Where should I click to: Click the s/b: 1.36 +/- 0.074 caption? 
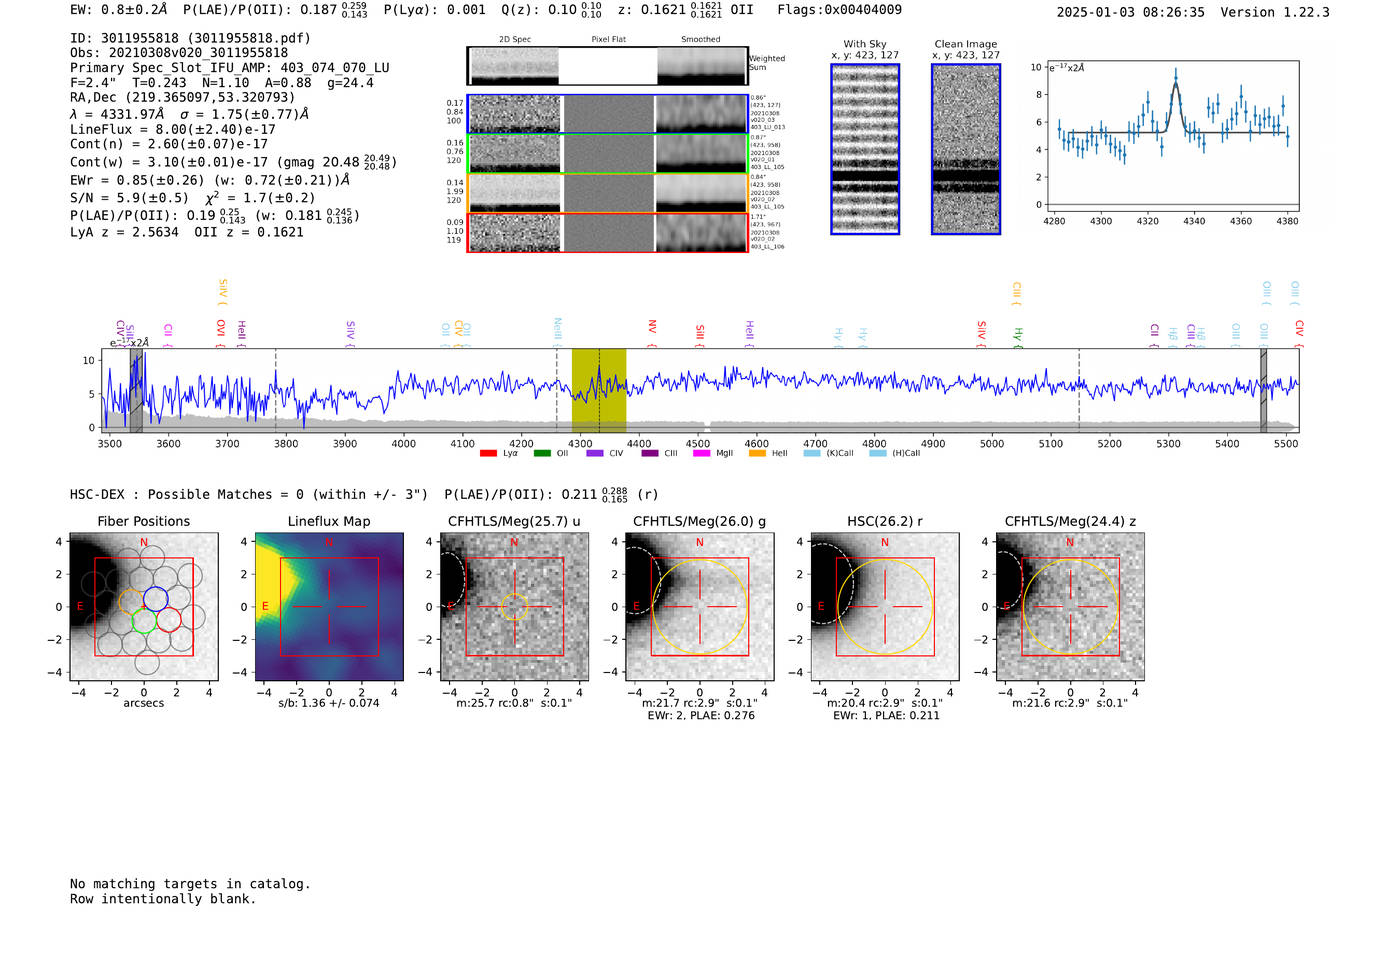click(x=329, y=703)
